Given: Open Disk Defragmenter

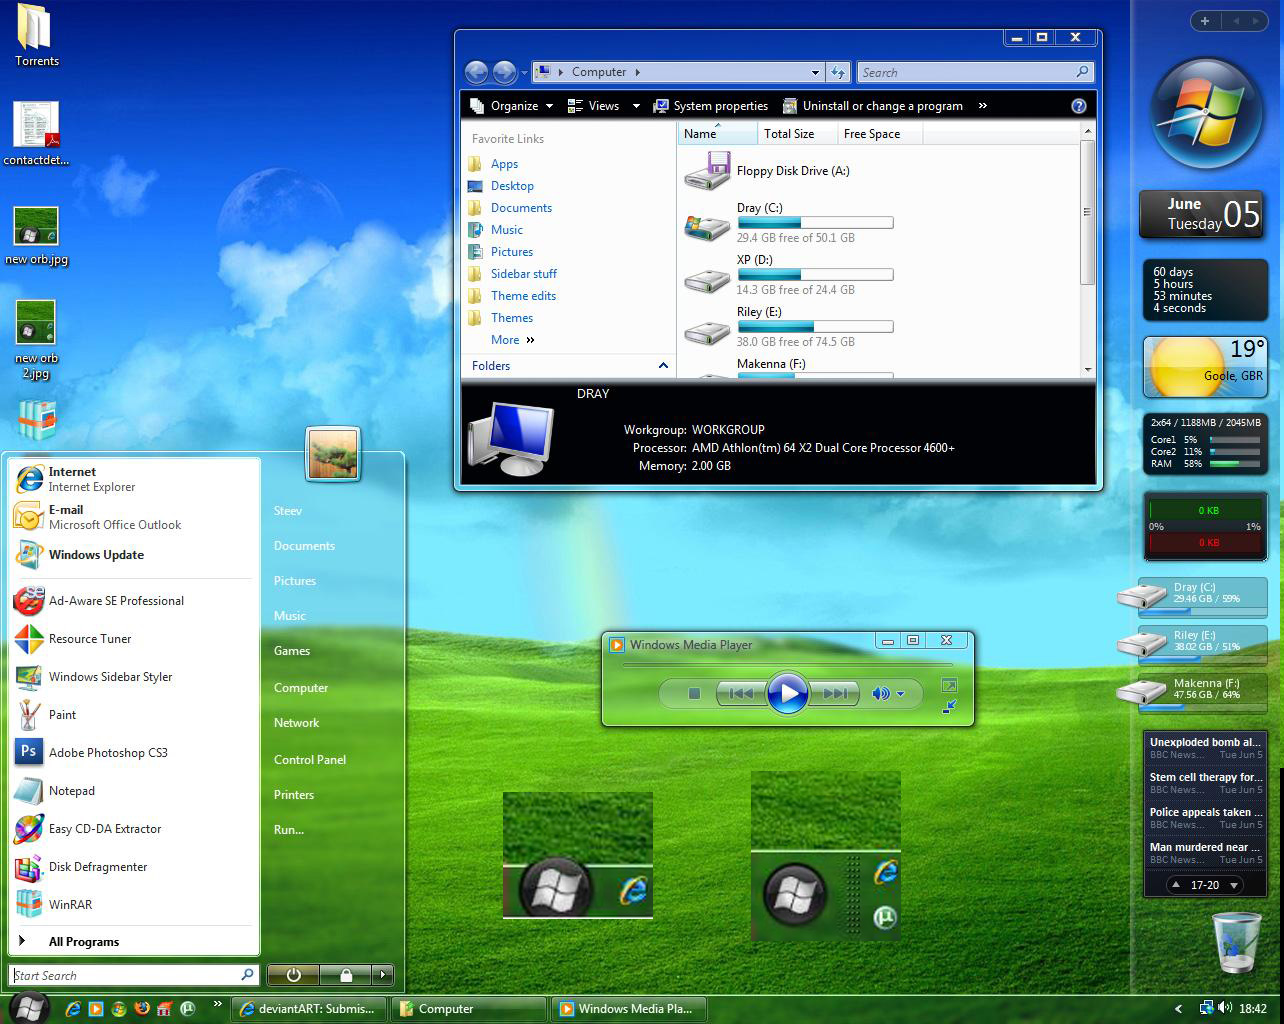Looking at the screenshot, I should (135, 867).
